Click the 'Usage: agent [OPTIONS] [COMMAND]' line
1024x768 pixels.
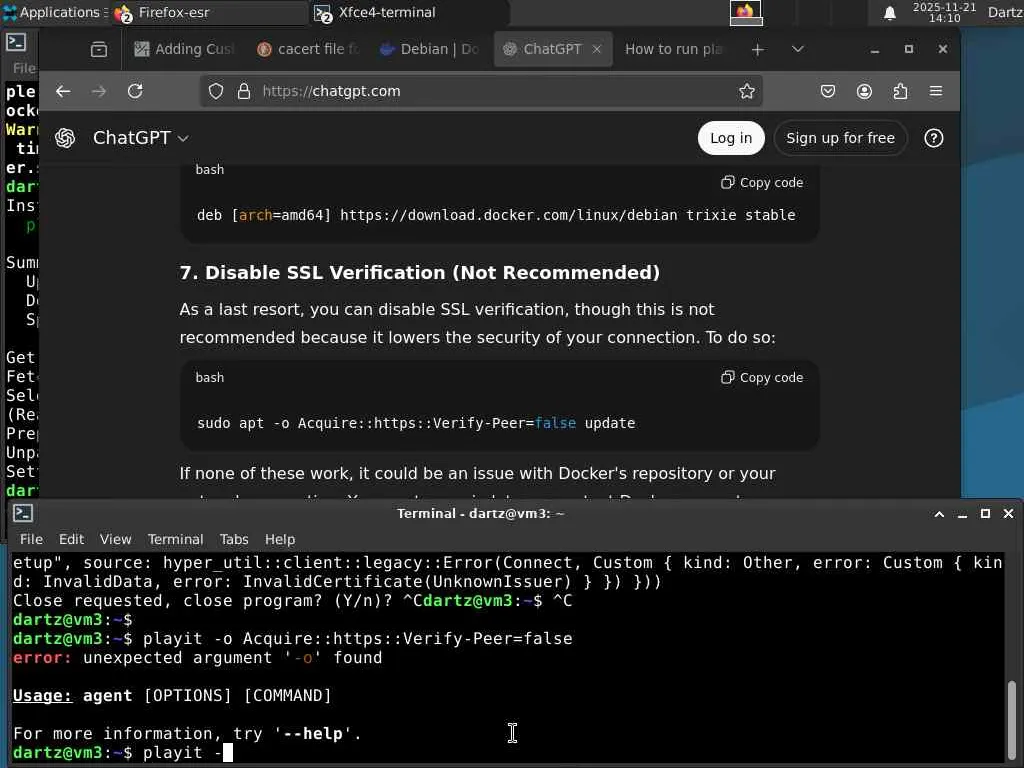172,696
